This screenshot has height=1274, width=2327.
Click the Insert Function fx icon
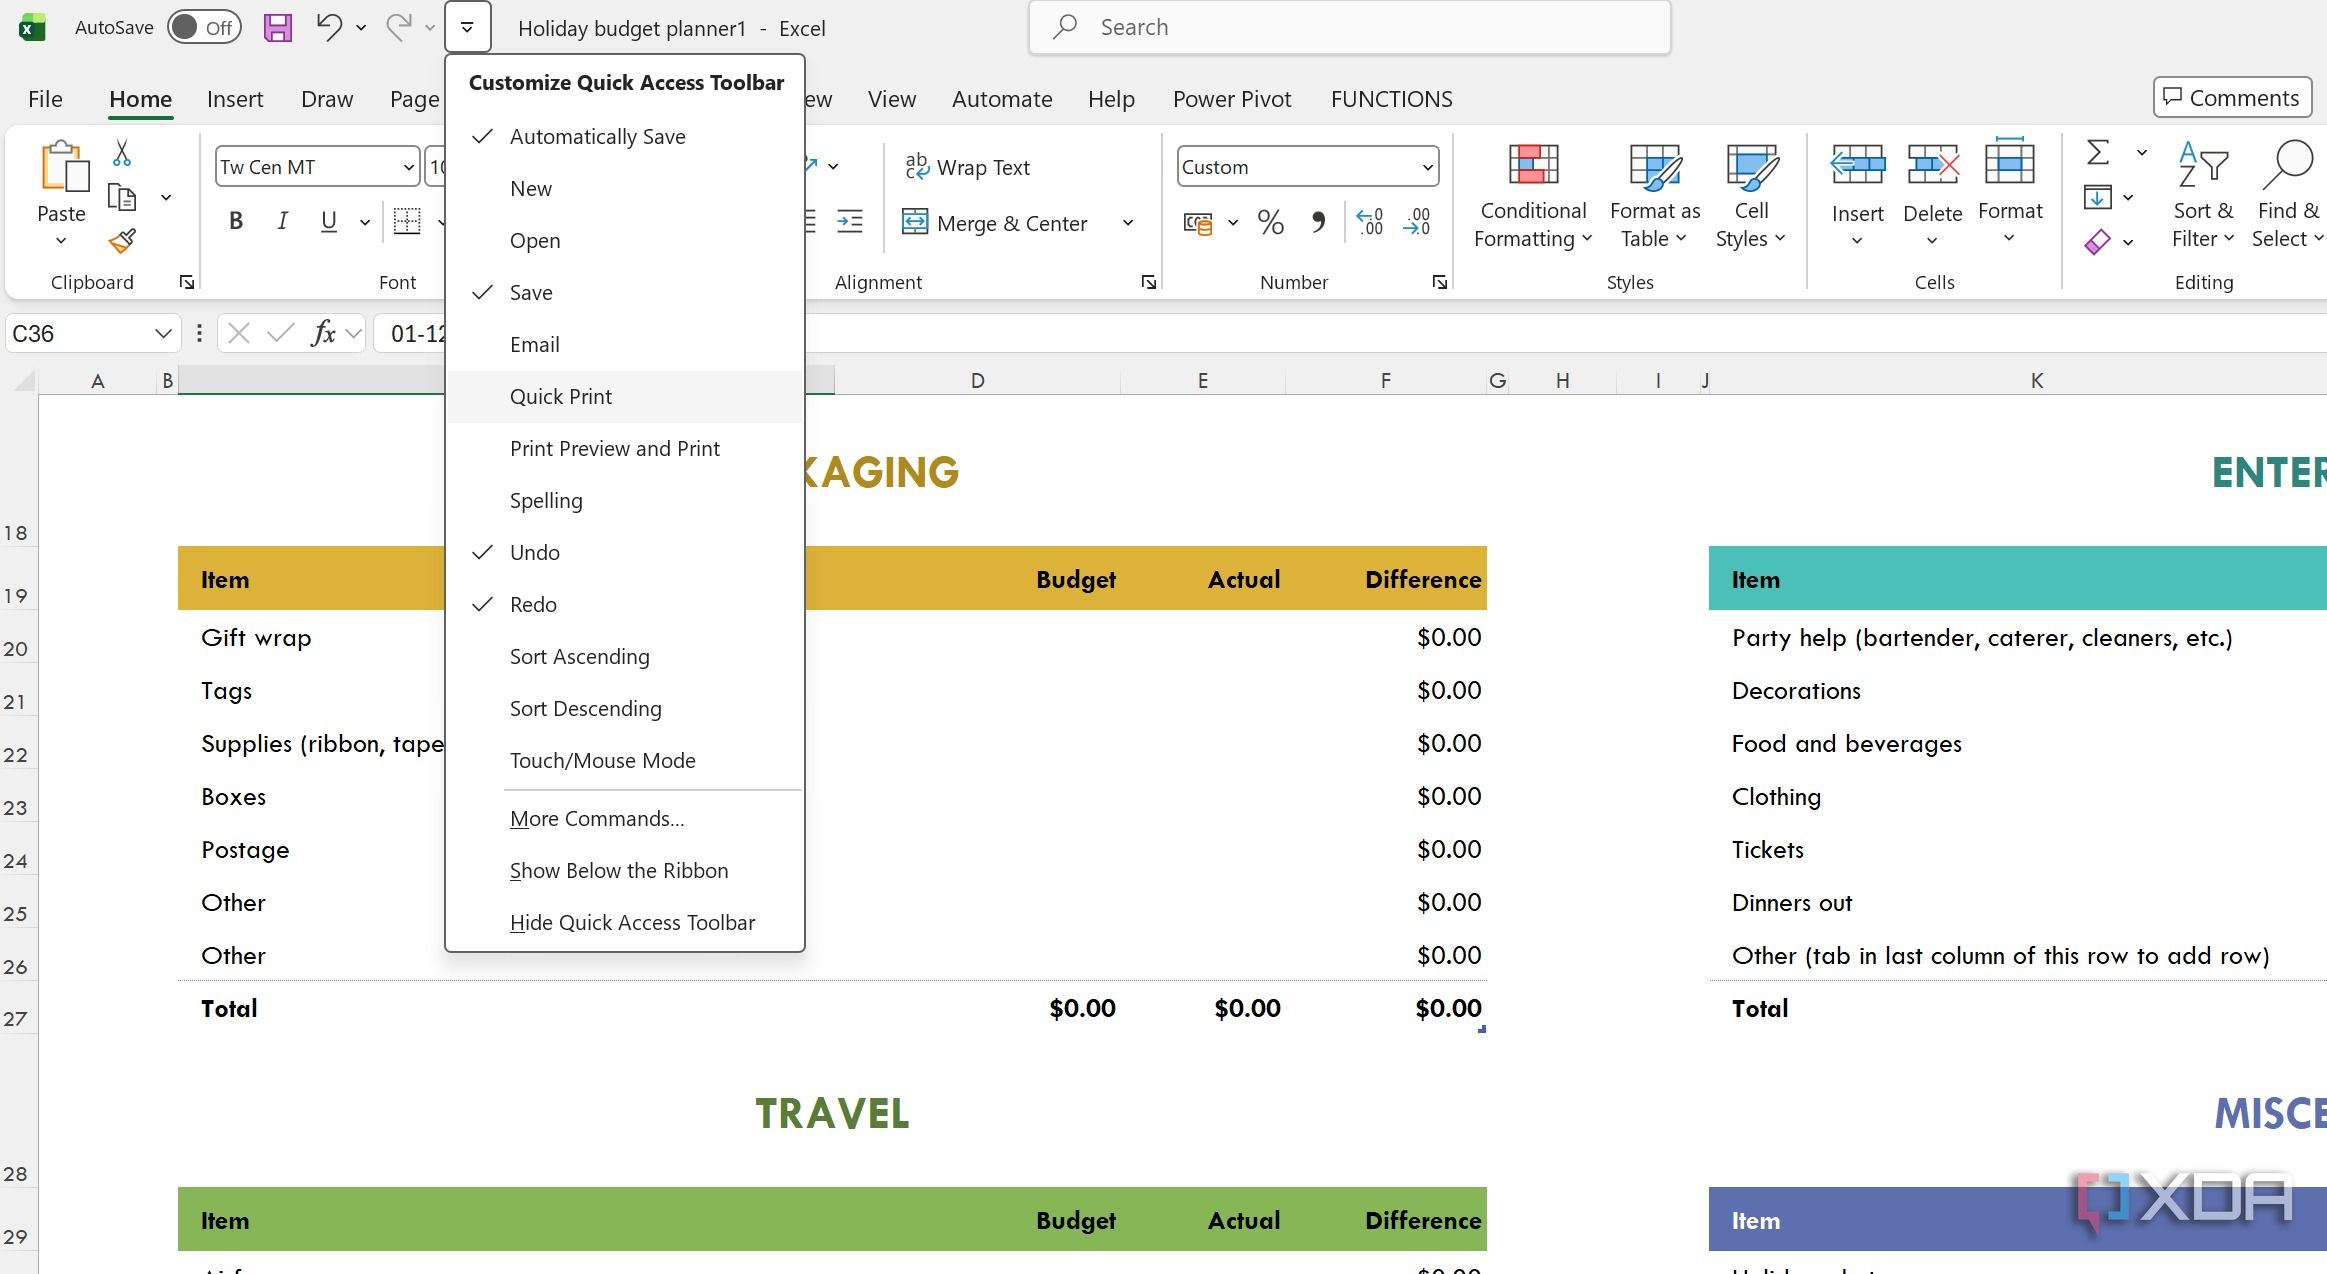(x=322, y=333)
